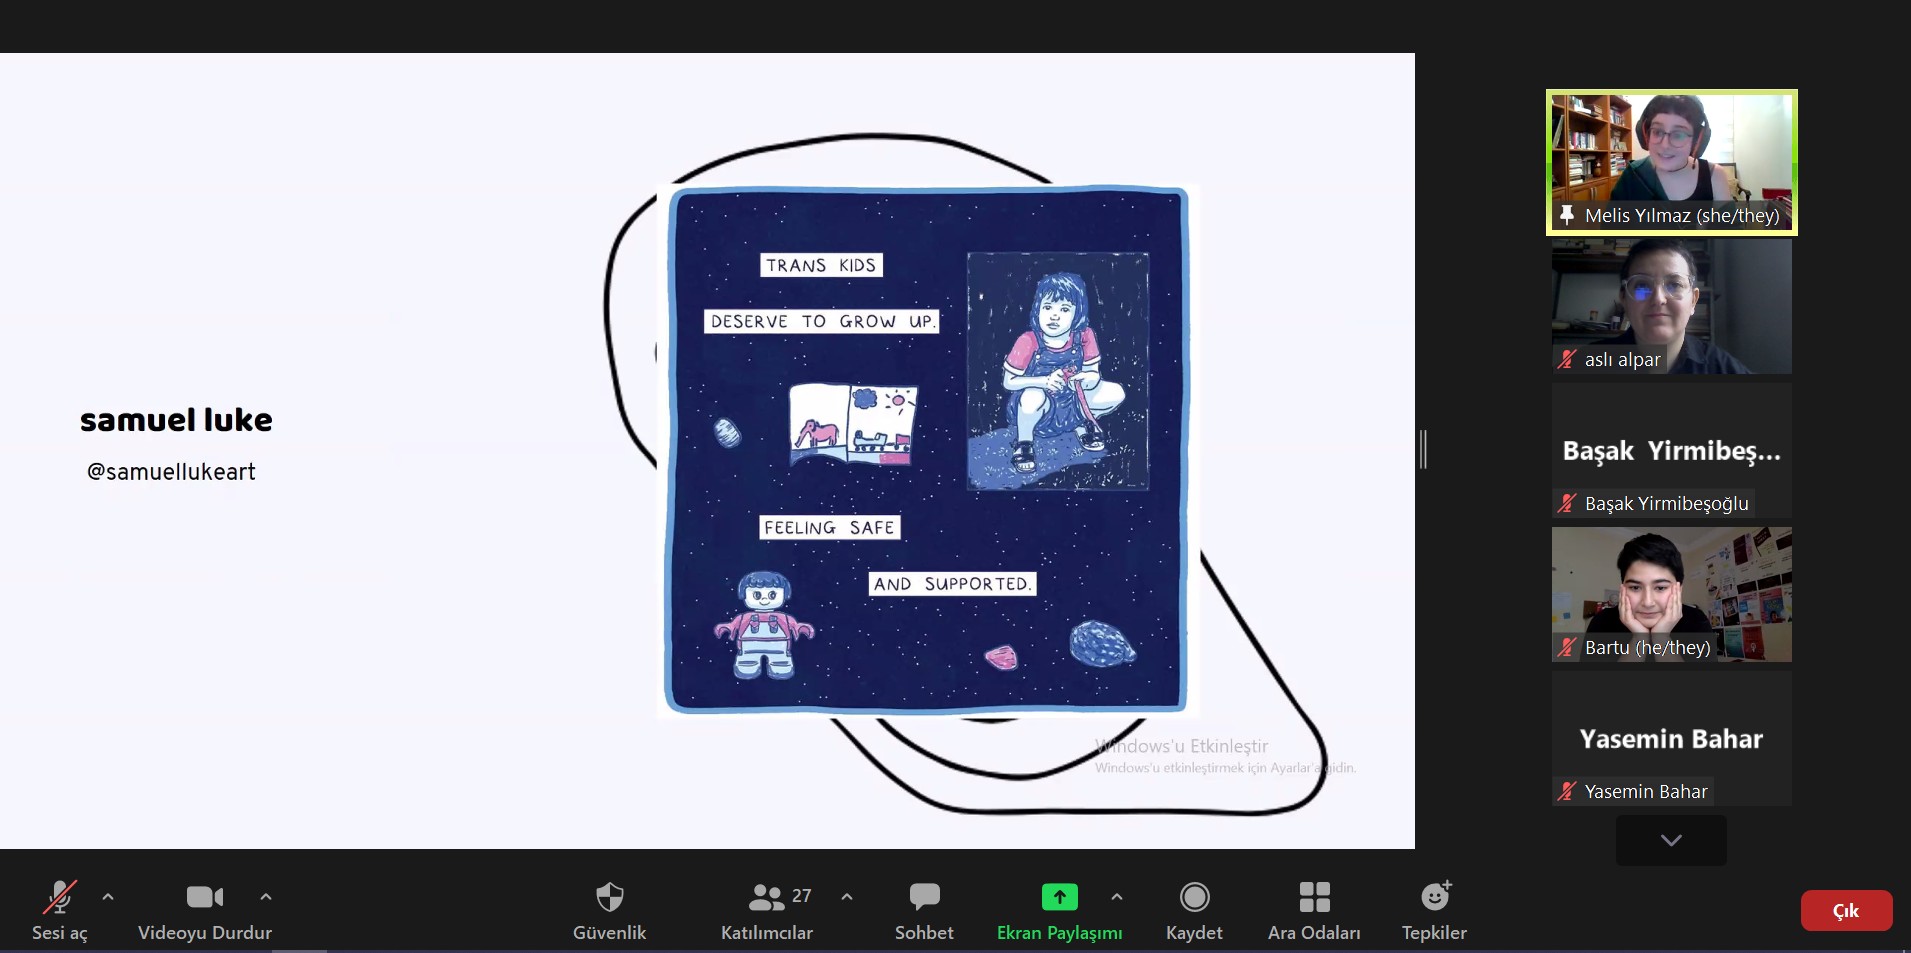
Task: Click the red Çık leave button
Action: tap(1846, 911)
